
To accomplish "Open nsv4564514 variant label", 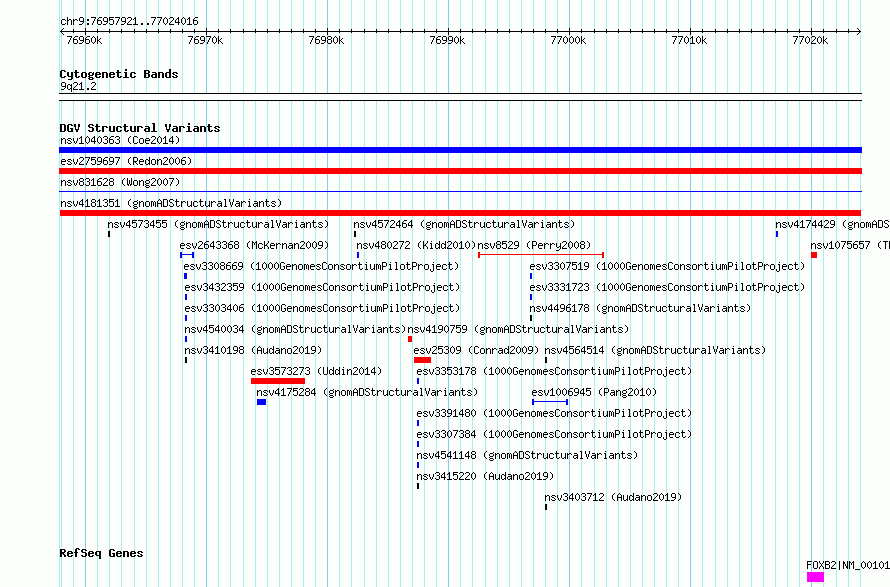I will point(655,350).
